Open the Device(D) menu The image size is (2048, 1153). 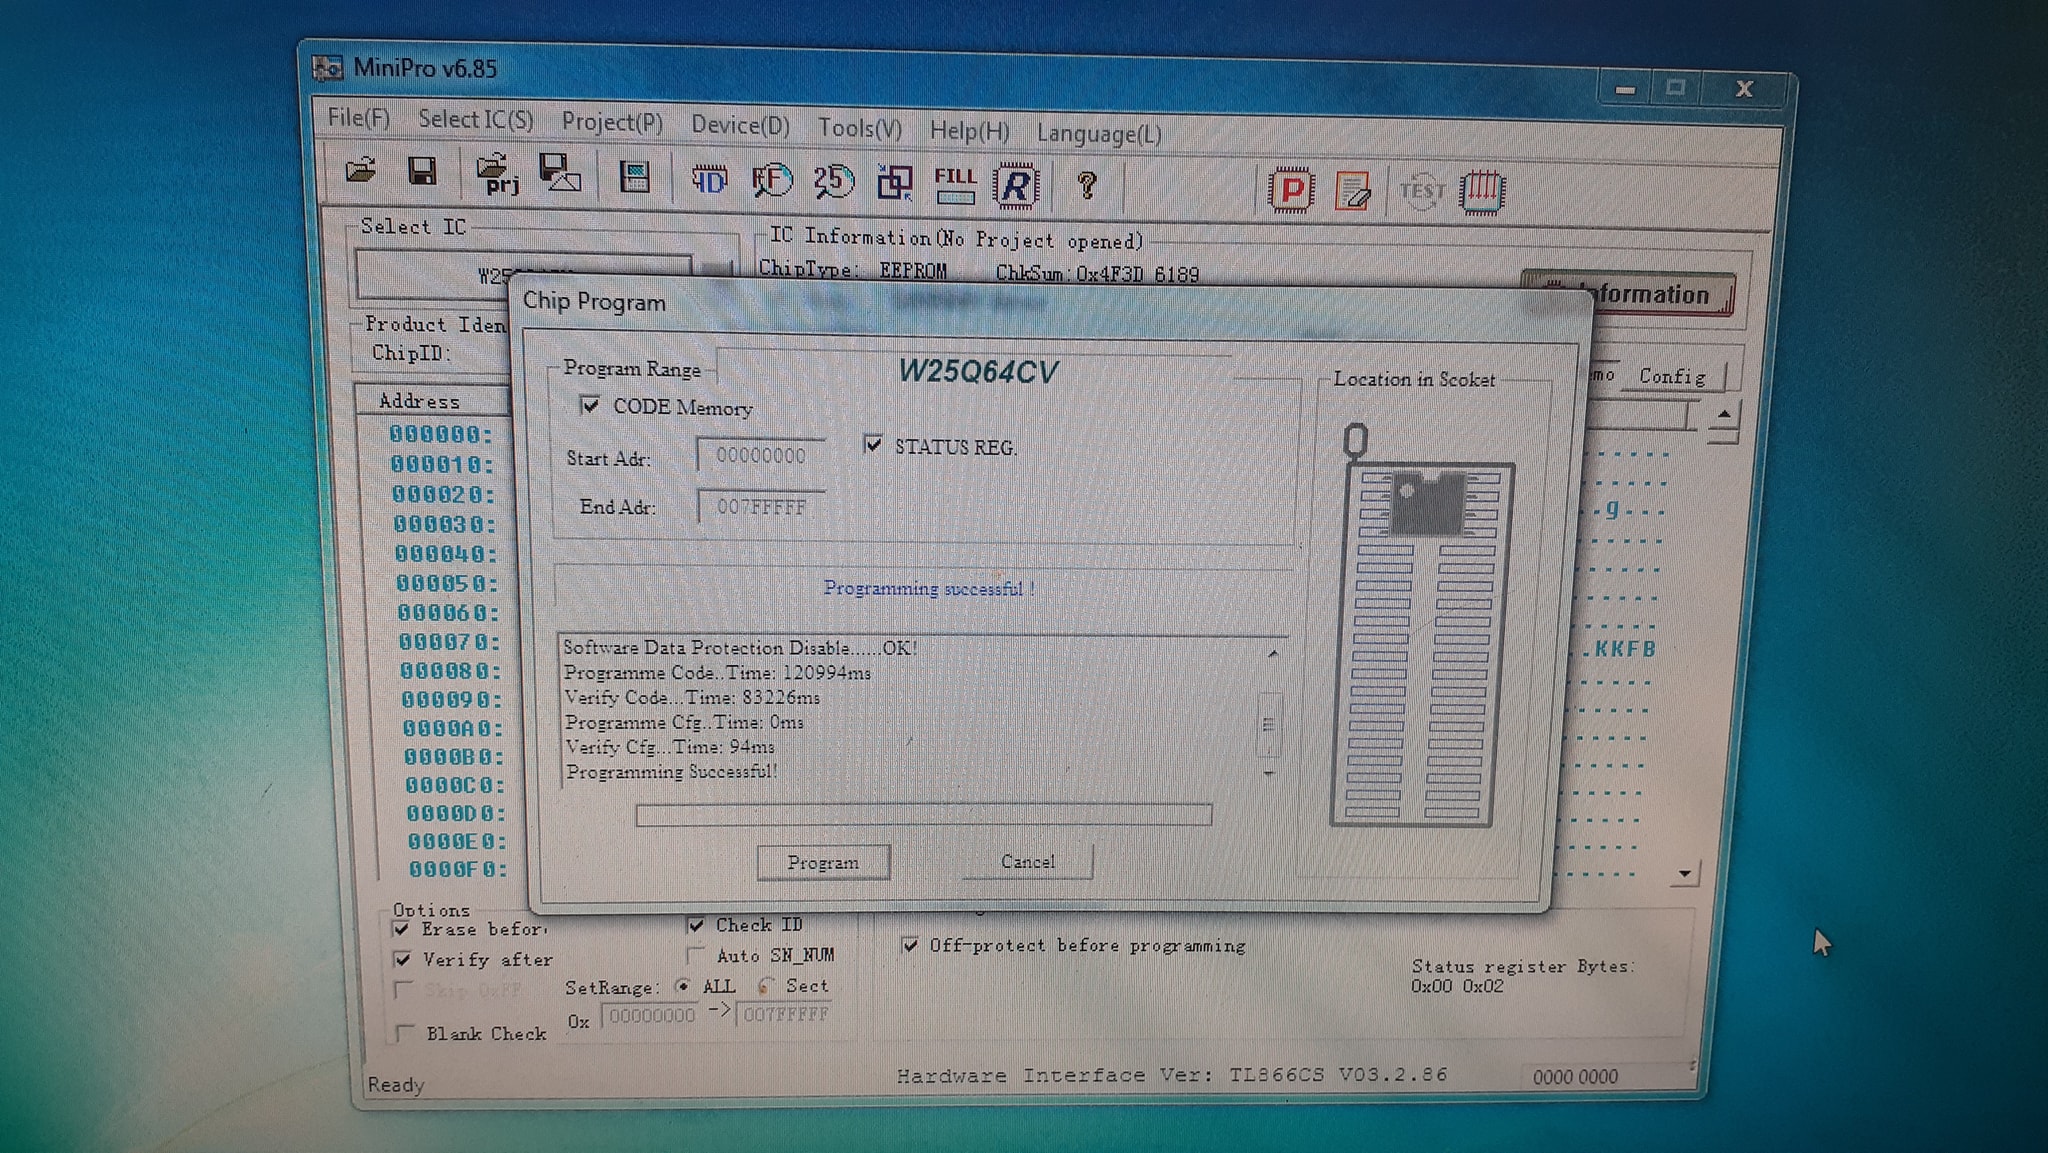pyautogui.click(x=740, y=125)
